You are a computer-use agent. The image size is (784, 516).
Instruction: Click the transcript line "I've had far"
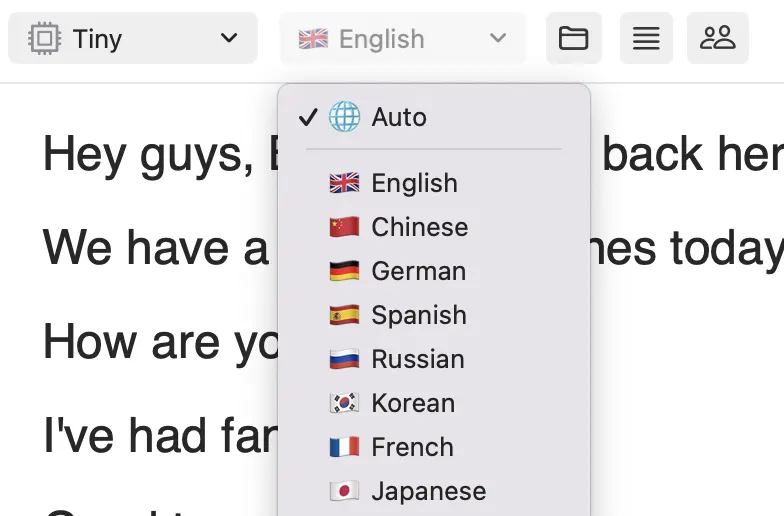point(160,436)
